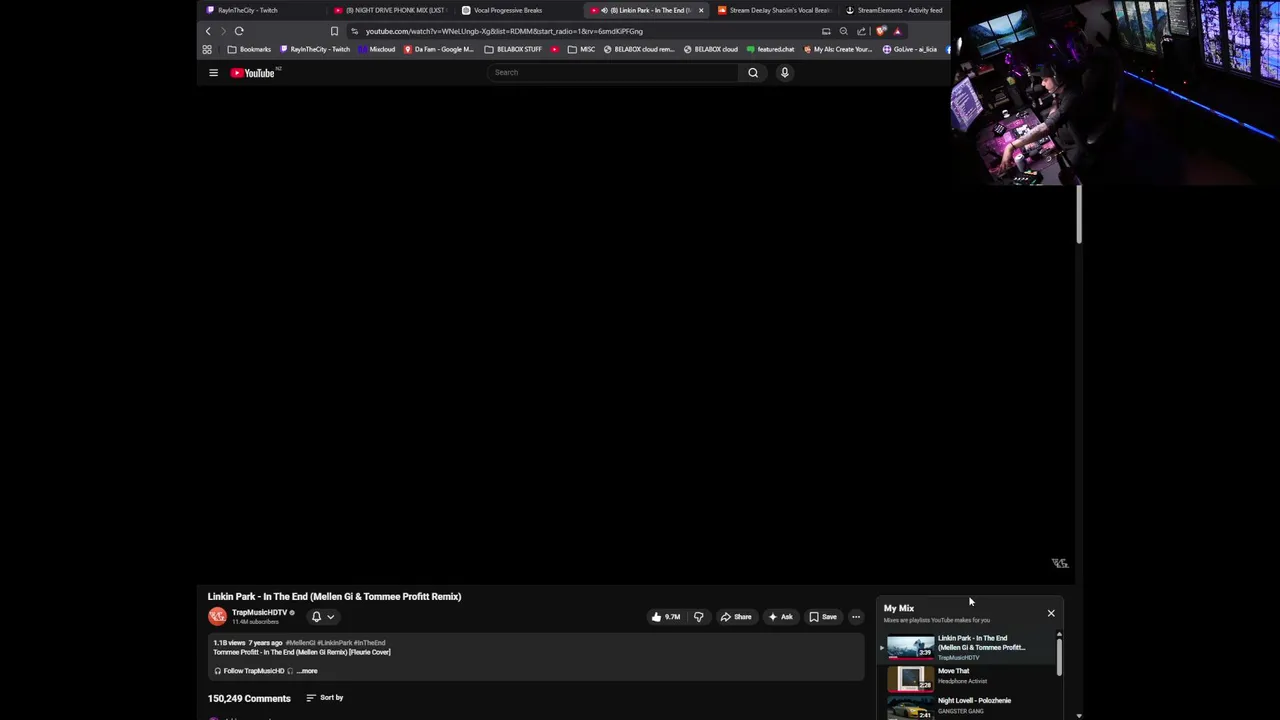Close the Linkin Park browser tab
This screenshot has height=720, width=1280.
tap(701, 10)
